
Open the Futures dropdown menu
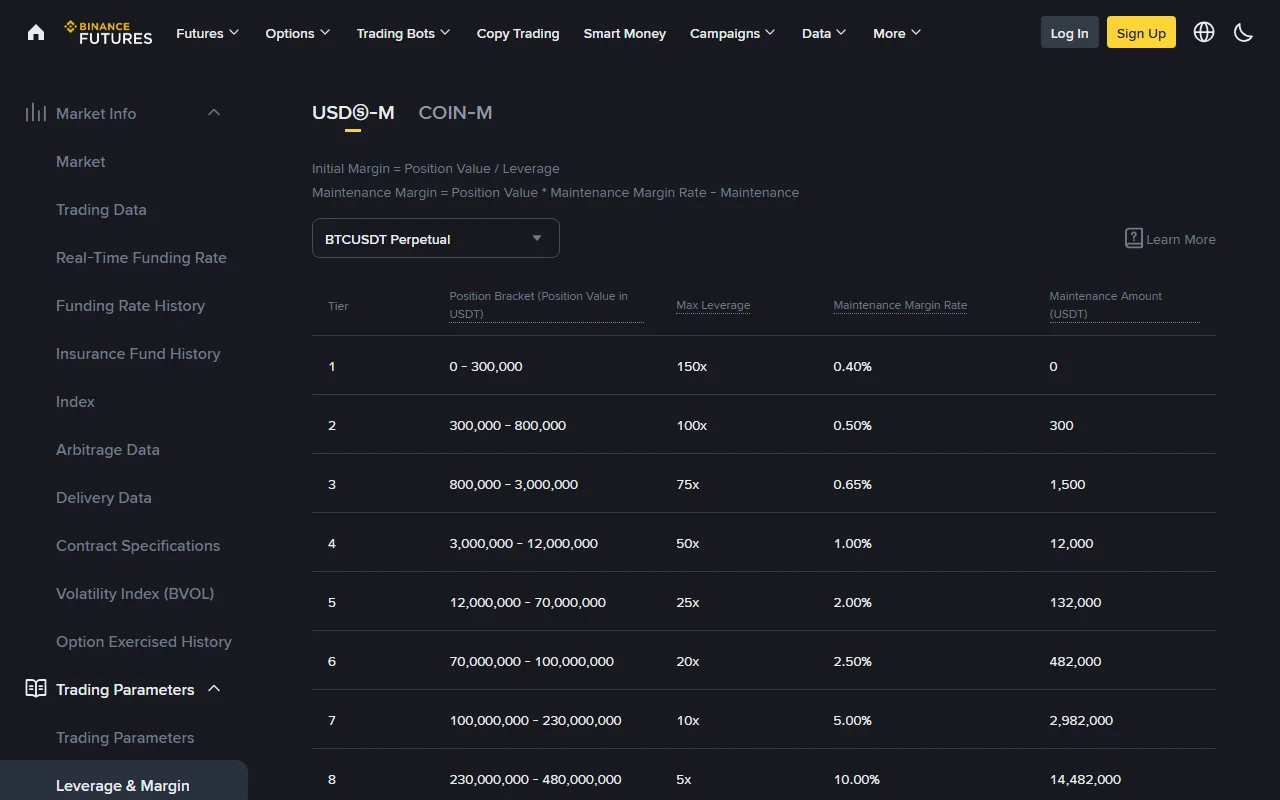click(208, 33)
